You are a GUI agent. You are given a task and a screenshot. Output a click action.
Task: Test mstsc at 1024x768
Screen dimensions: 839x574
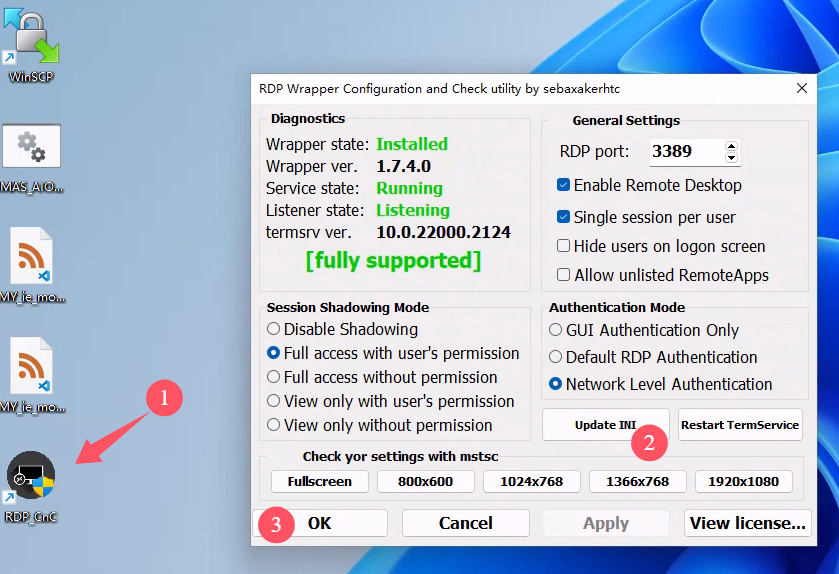click(531, 481)
